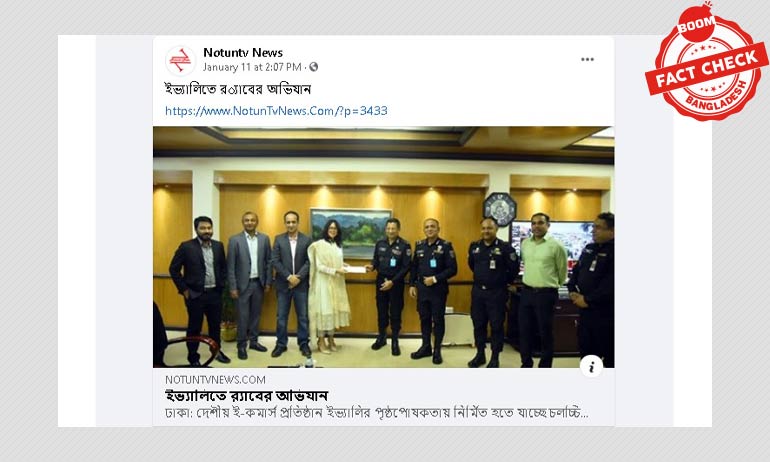Open the post options three-dot menu
This screenshot has height=462, width=770.
click(x=587, y=59)
